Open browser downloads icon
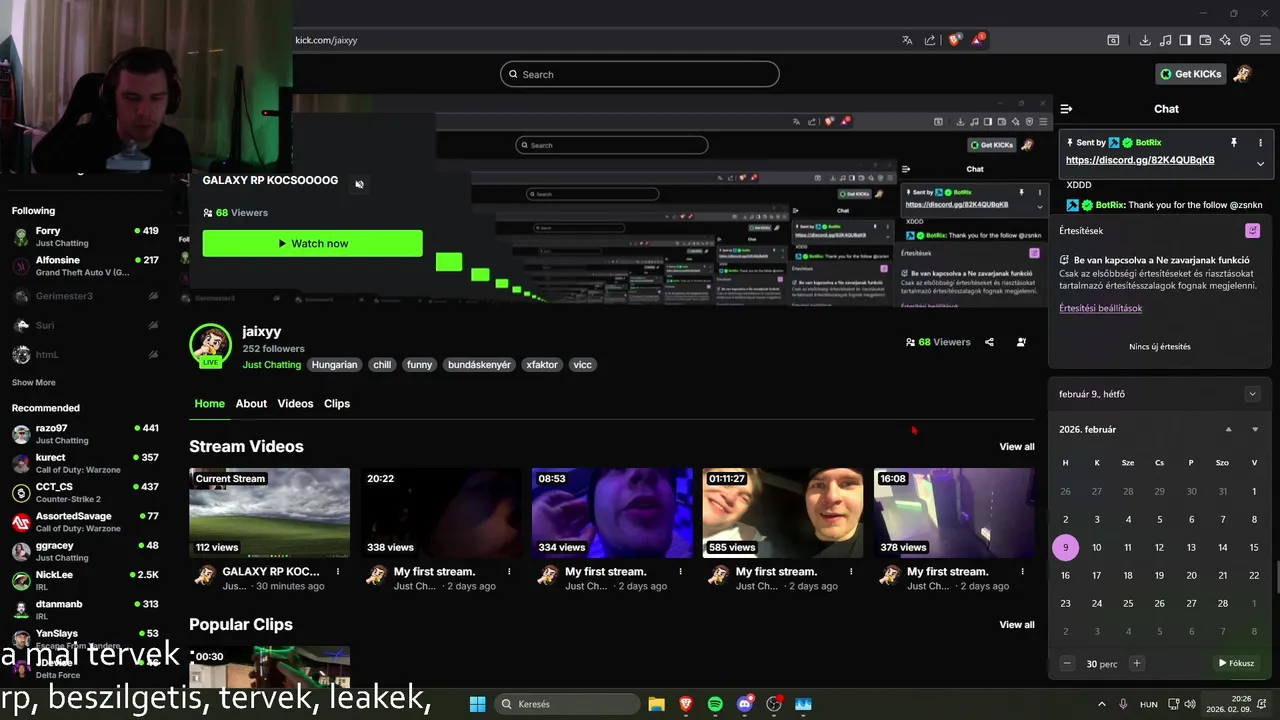The width and height of the screenshot is (1280, 720). [x=1145, y=40]
